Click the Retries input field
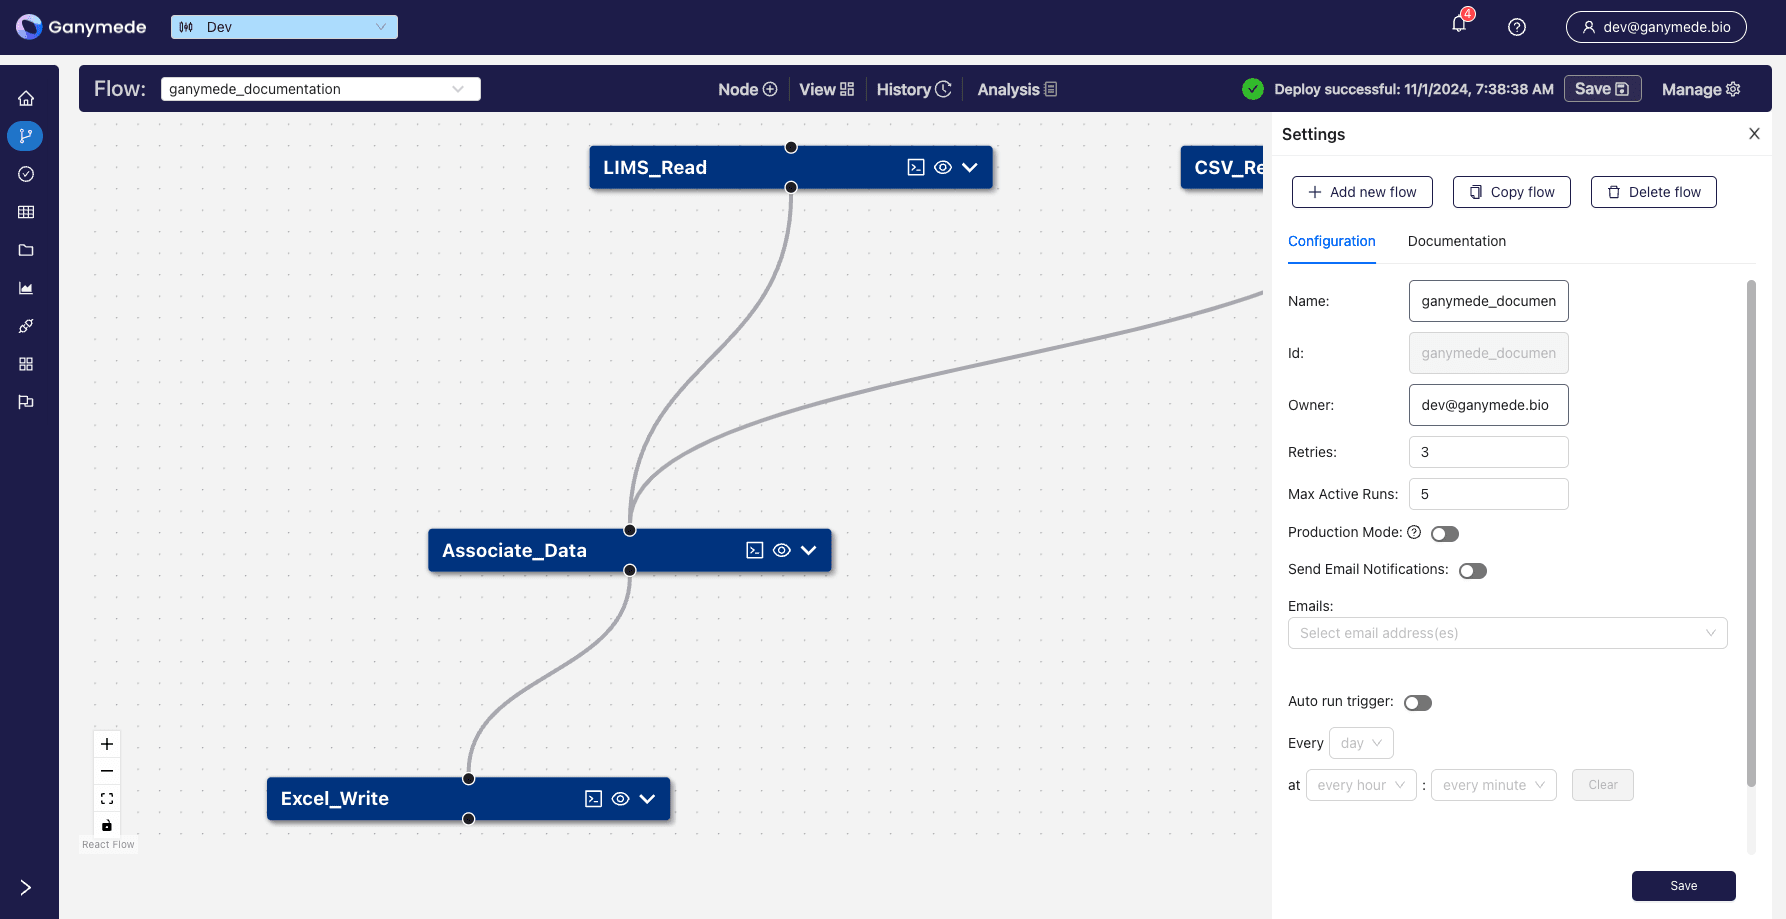Image resolution: width=1786 pixels, height=919 pixels. tap(1489, 452)
